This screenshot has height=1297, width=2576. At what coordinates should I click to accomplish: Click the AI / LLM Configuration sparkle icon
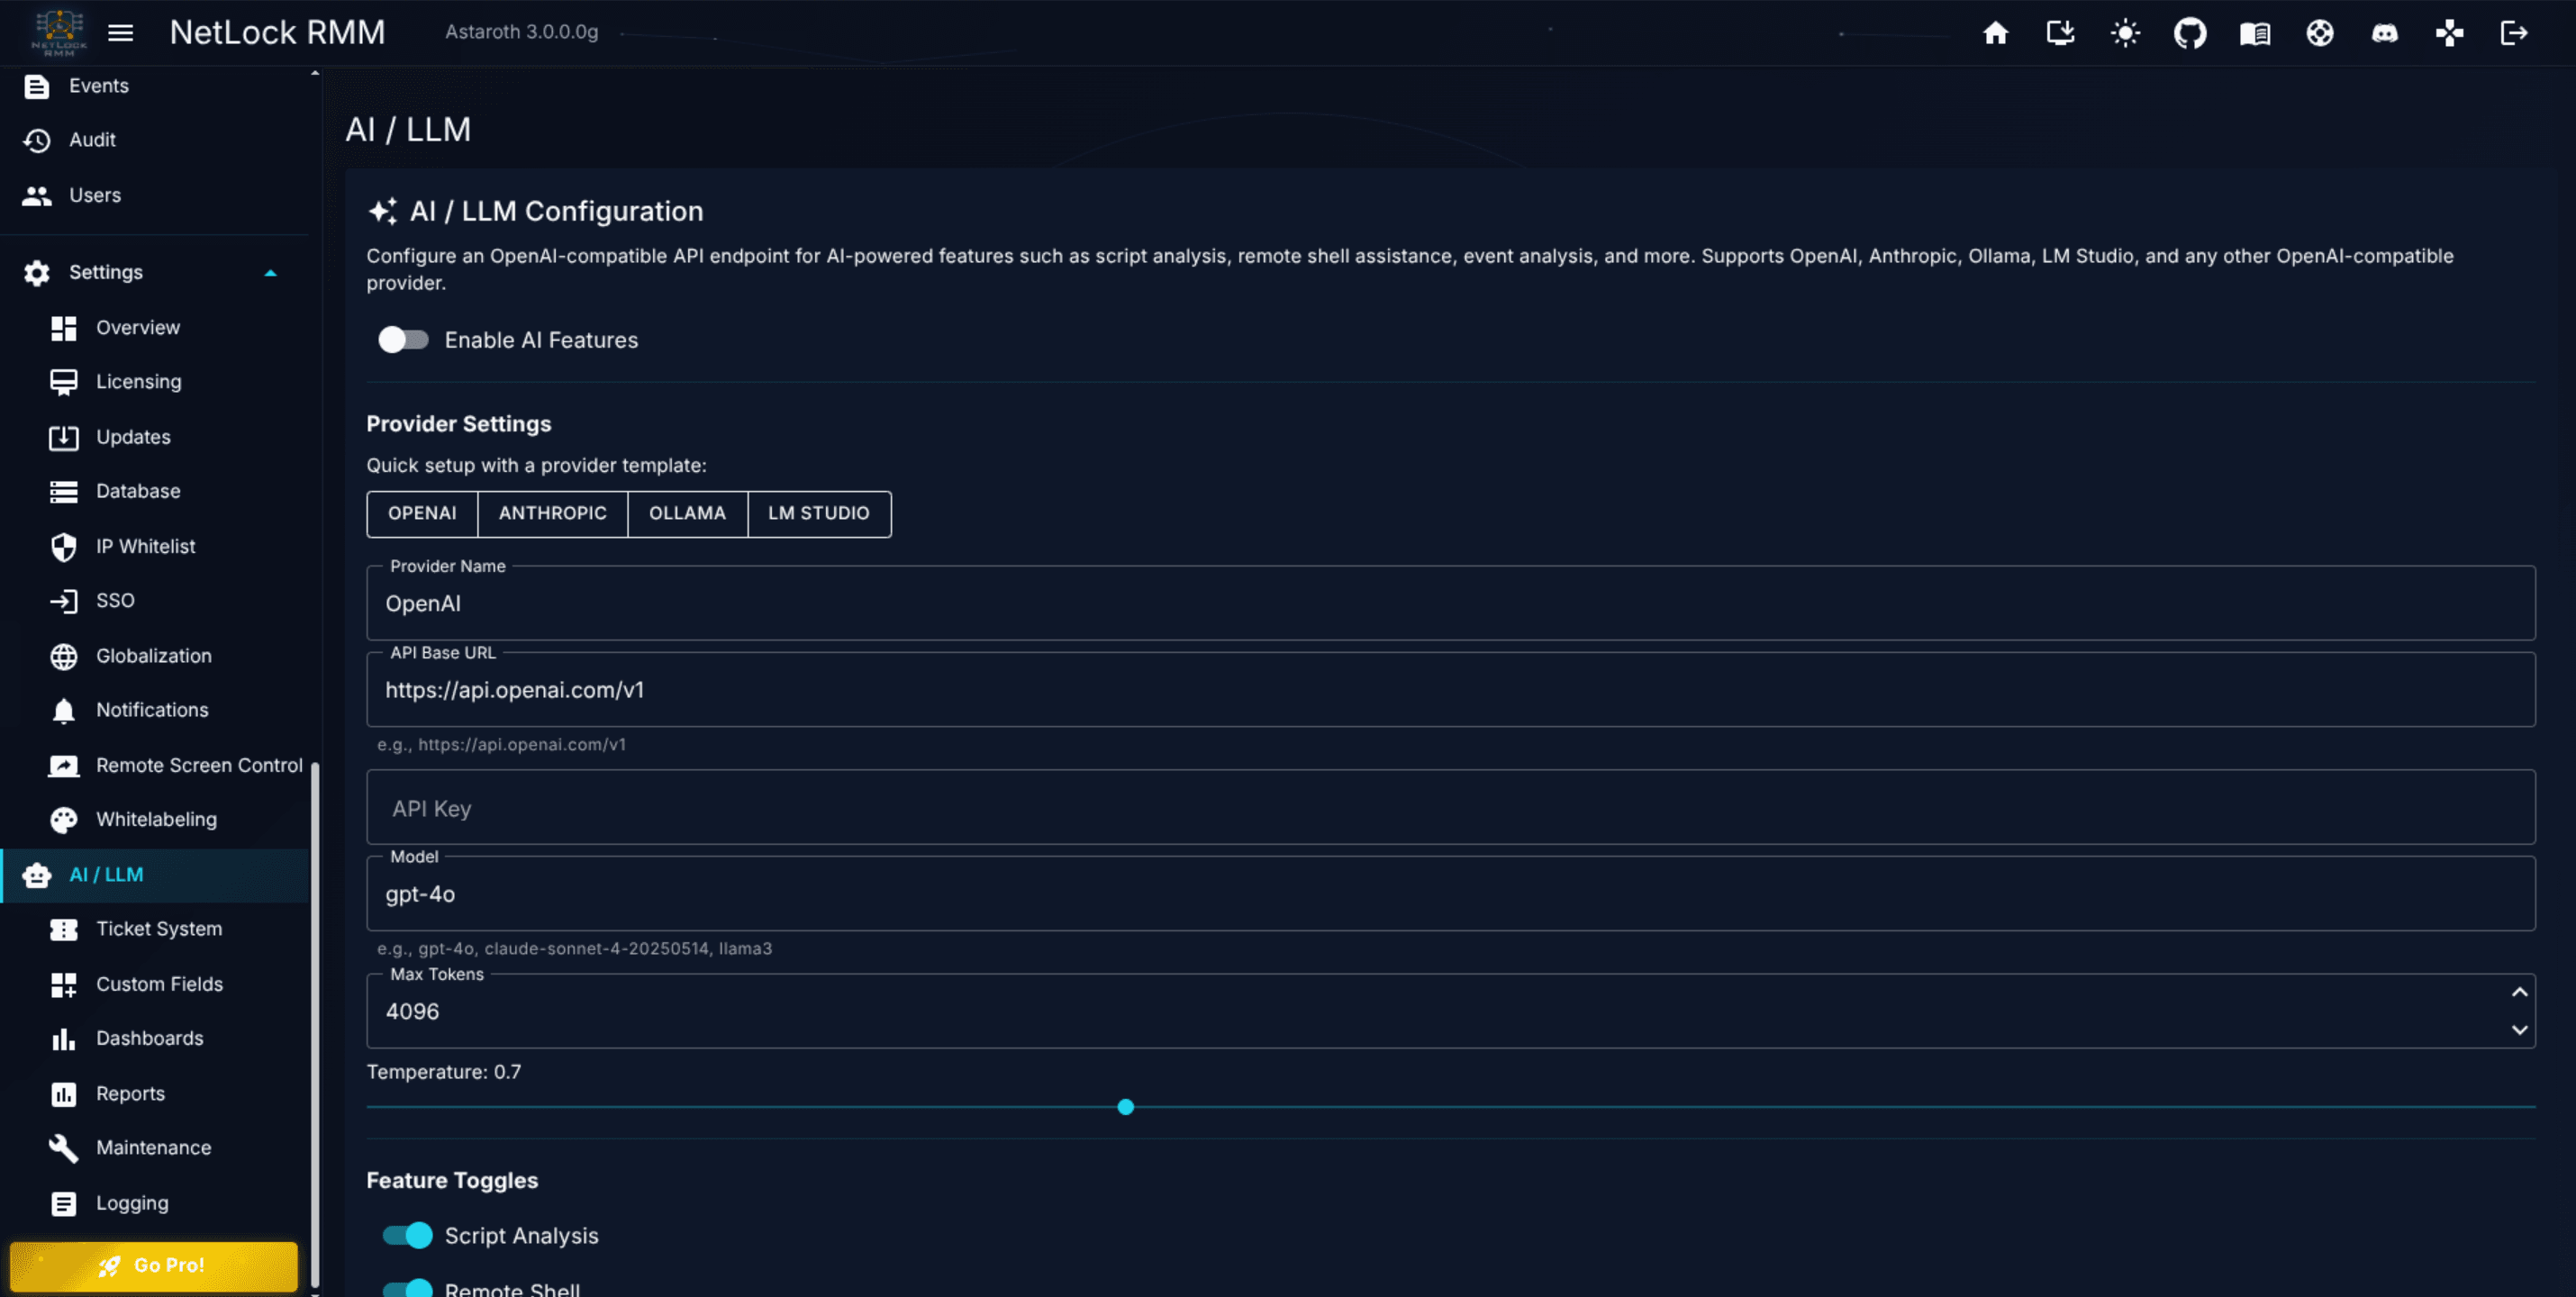coord(383,211)
